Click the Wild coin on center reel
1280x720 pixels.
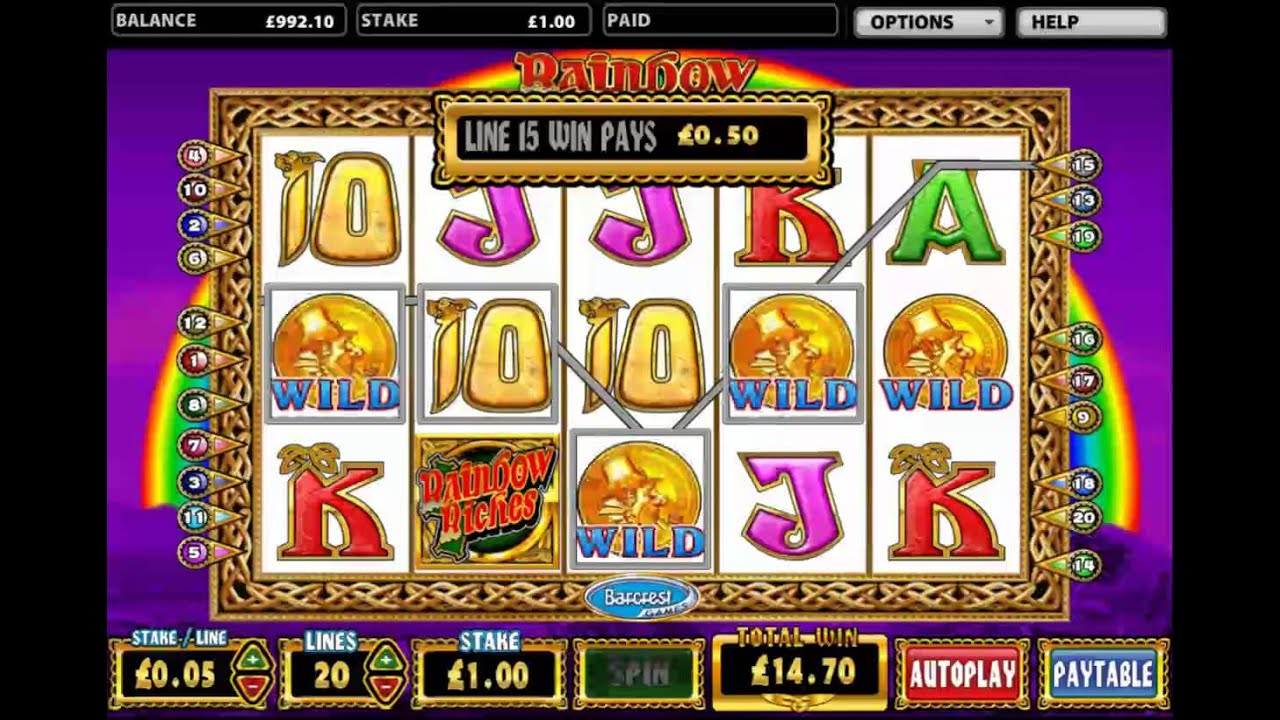pyautogui.click(x=640, y=501)
